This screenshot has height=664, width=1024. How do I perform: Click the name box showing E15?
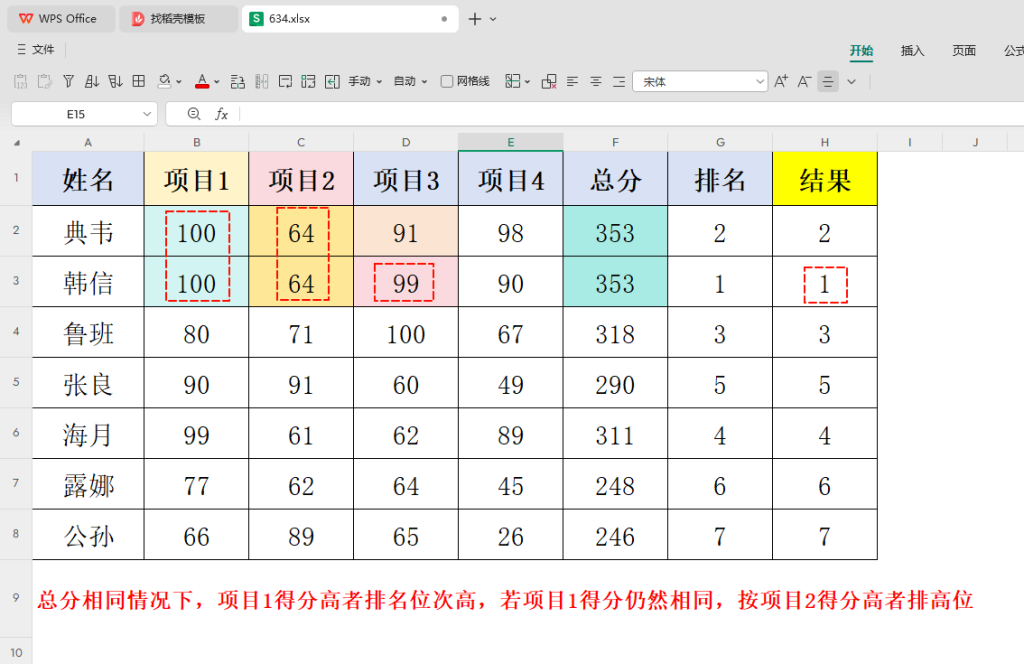[x=76, y=114]
